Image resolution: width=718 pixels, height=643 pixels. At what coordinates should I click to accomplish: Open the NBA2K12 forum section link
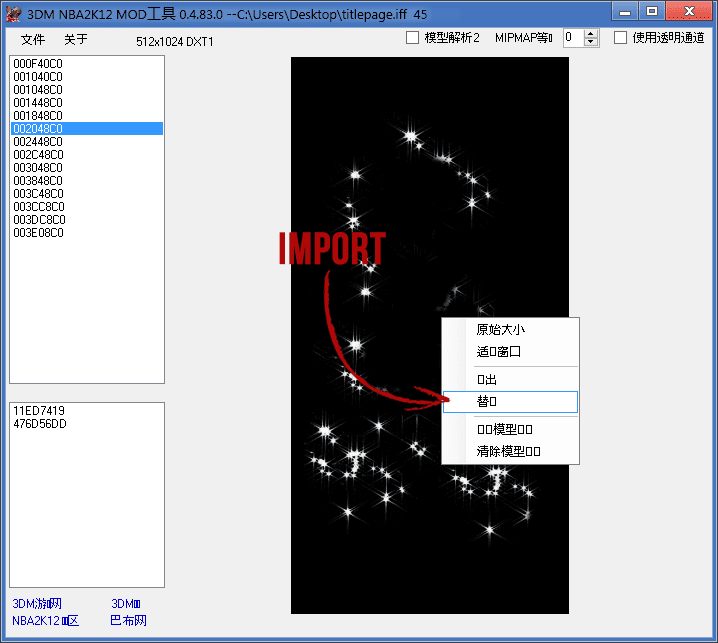45,621
